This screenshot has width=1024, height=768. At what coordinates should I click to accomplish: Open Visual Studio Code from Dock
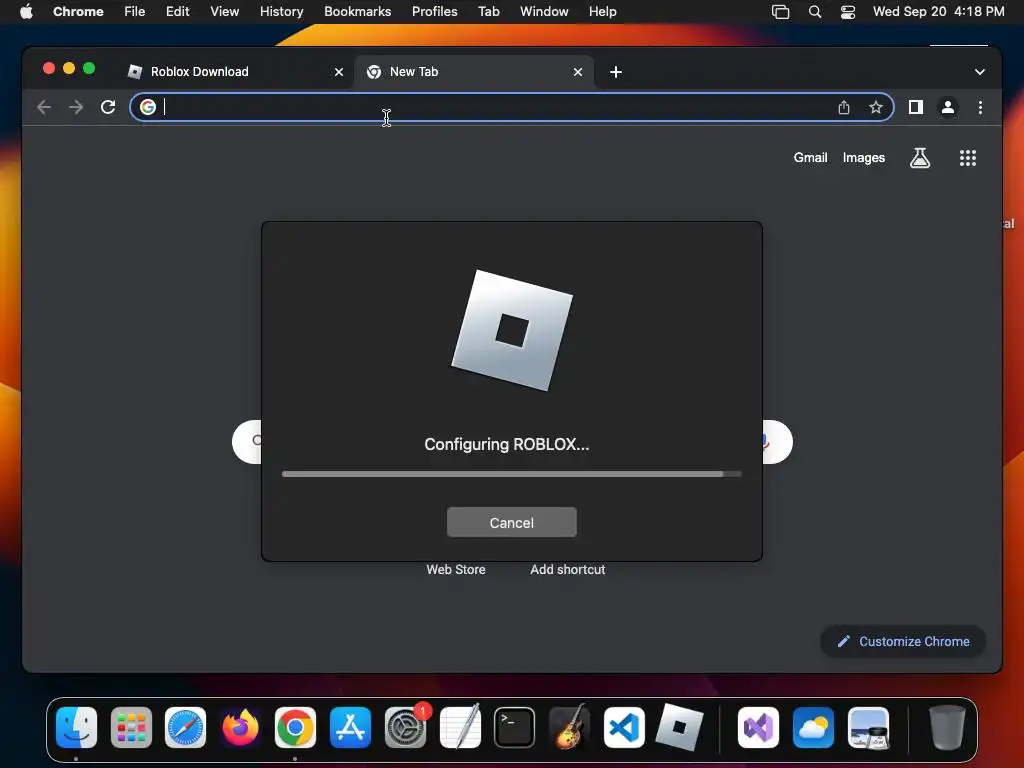coord(624,728)
